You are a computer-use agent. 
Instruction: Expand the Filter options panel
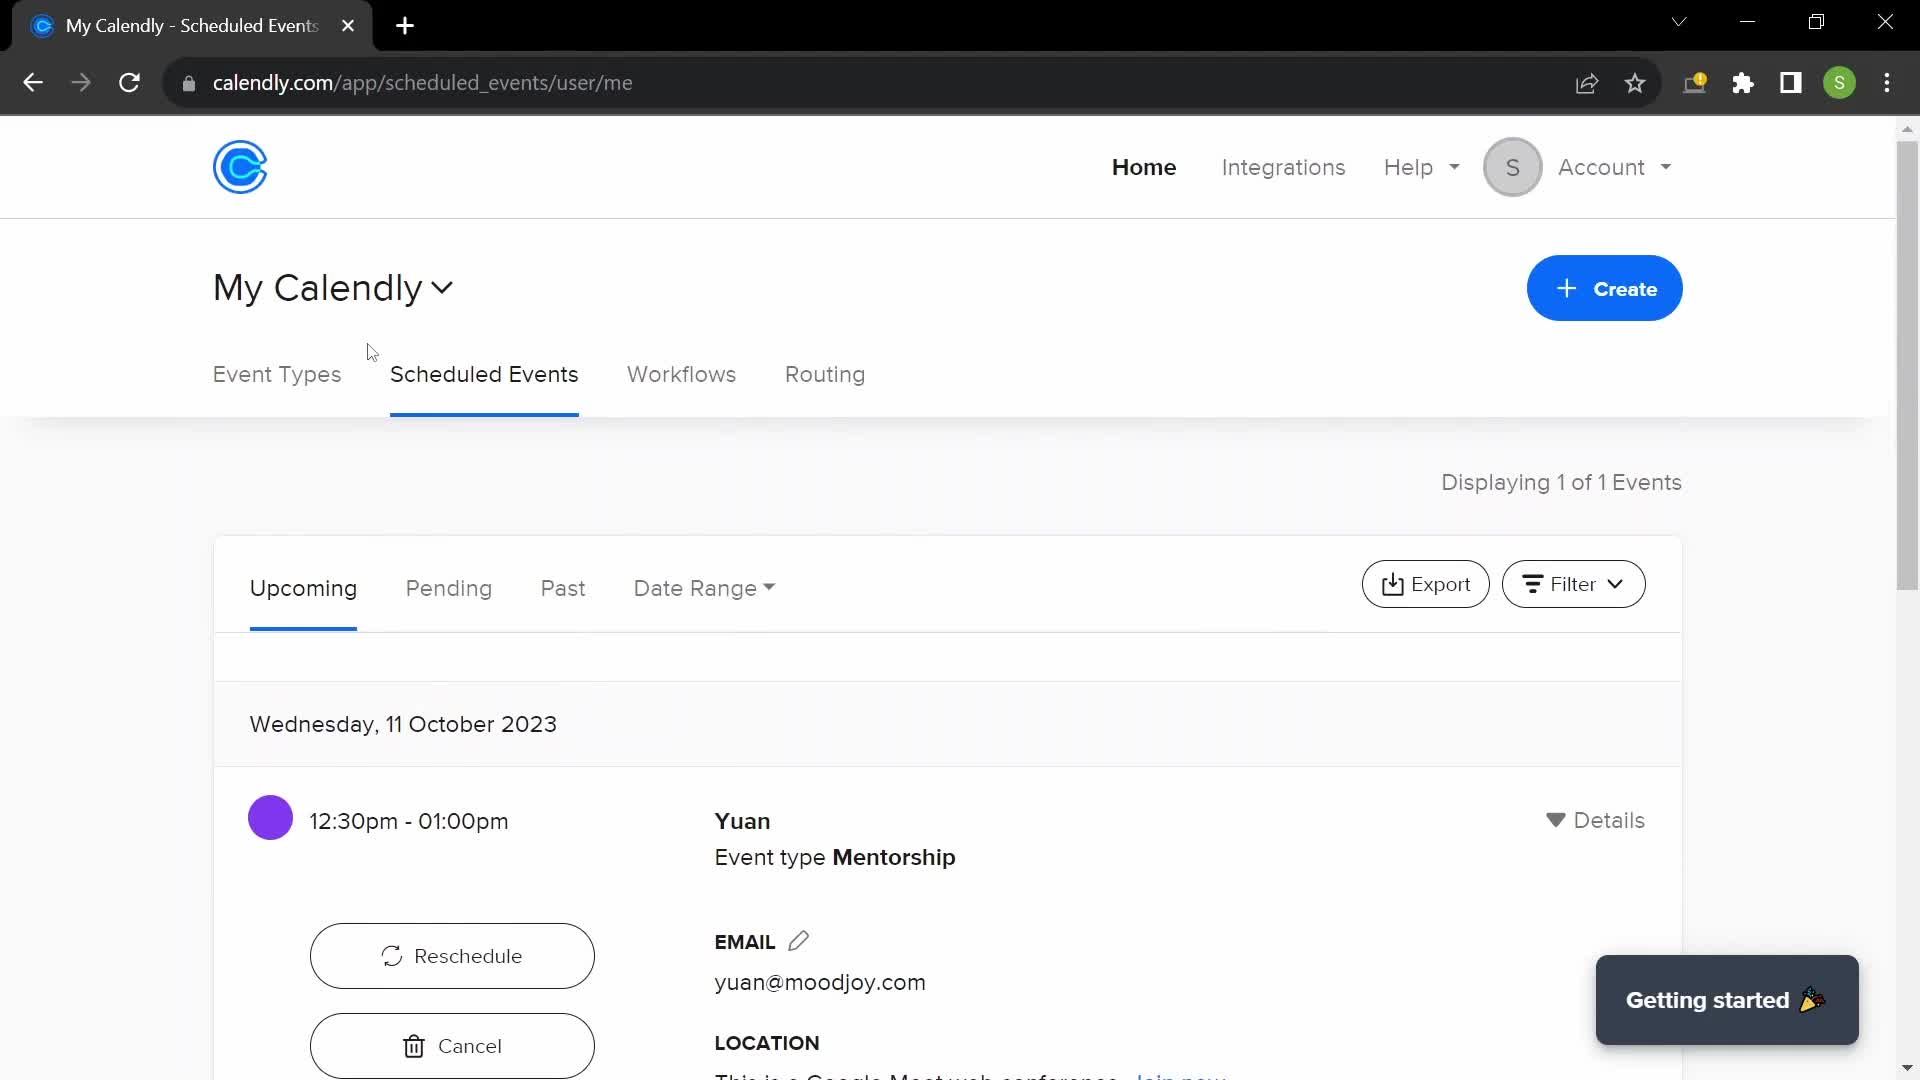[x=1572, y=584]
